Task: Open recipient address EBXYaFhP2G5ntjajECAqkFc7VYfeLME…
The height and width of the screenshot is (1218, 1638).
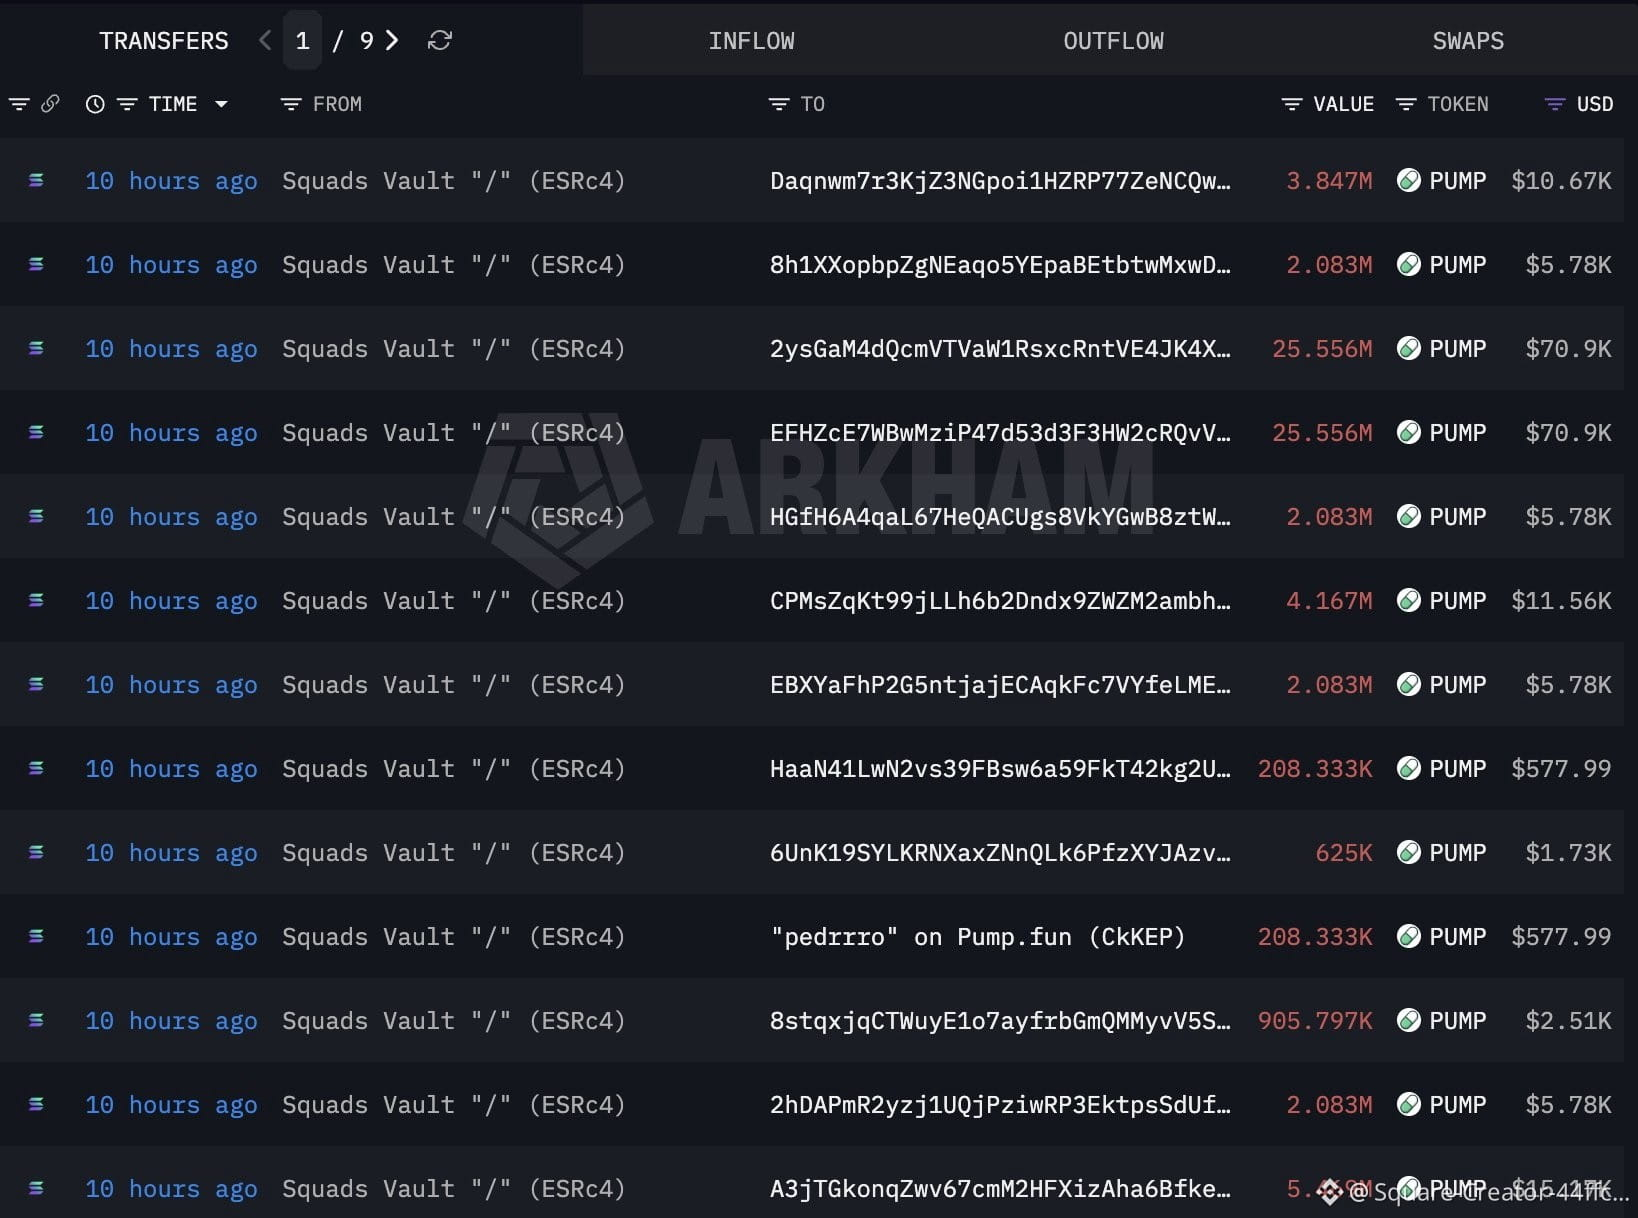Action: pyautogui.click(x=1000, y=685)
